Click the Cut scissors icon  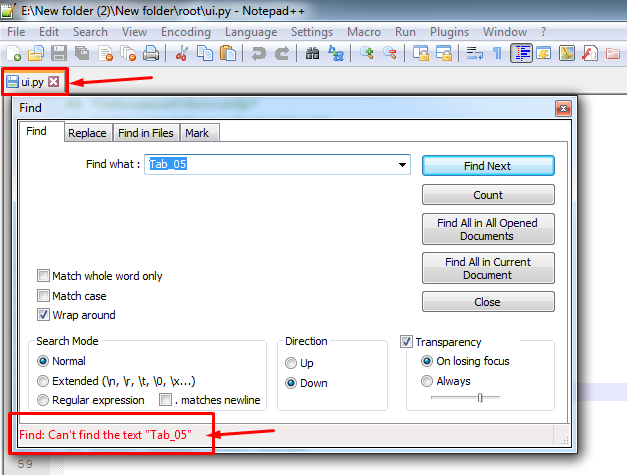pos(182,53)
